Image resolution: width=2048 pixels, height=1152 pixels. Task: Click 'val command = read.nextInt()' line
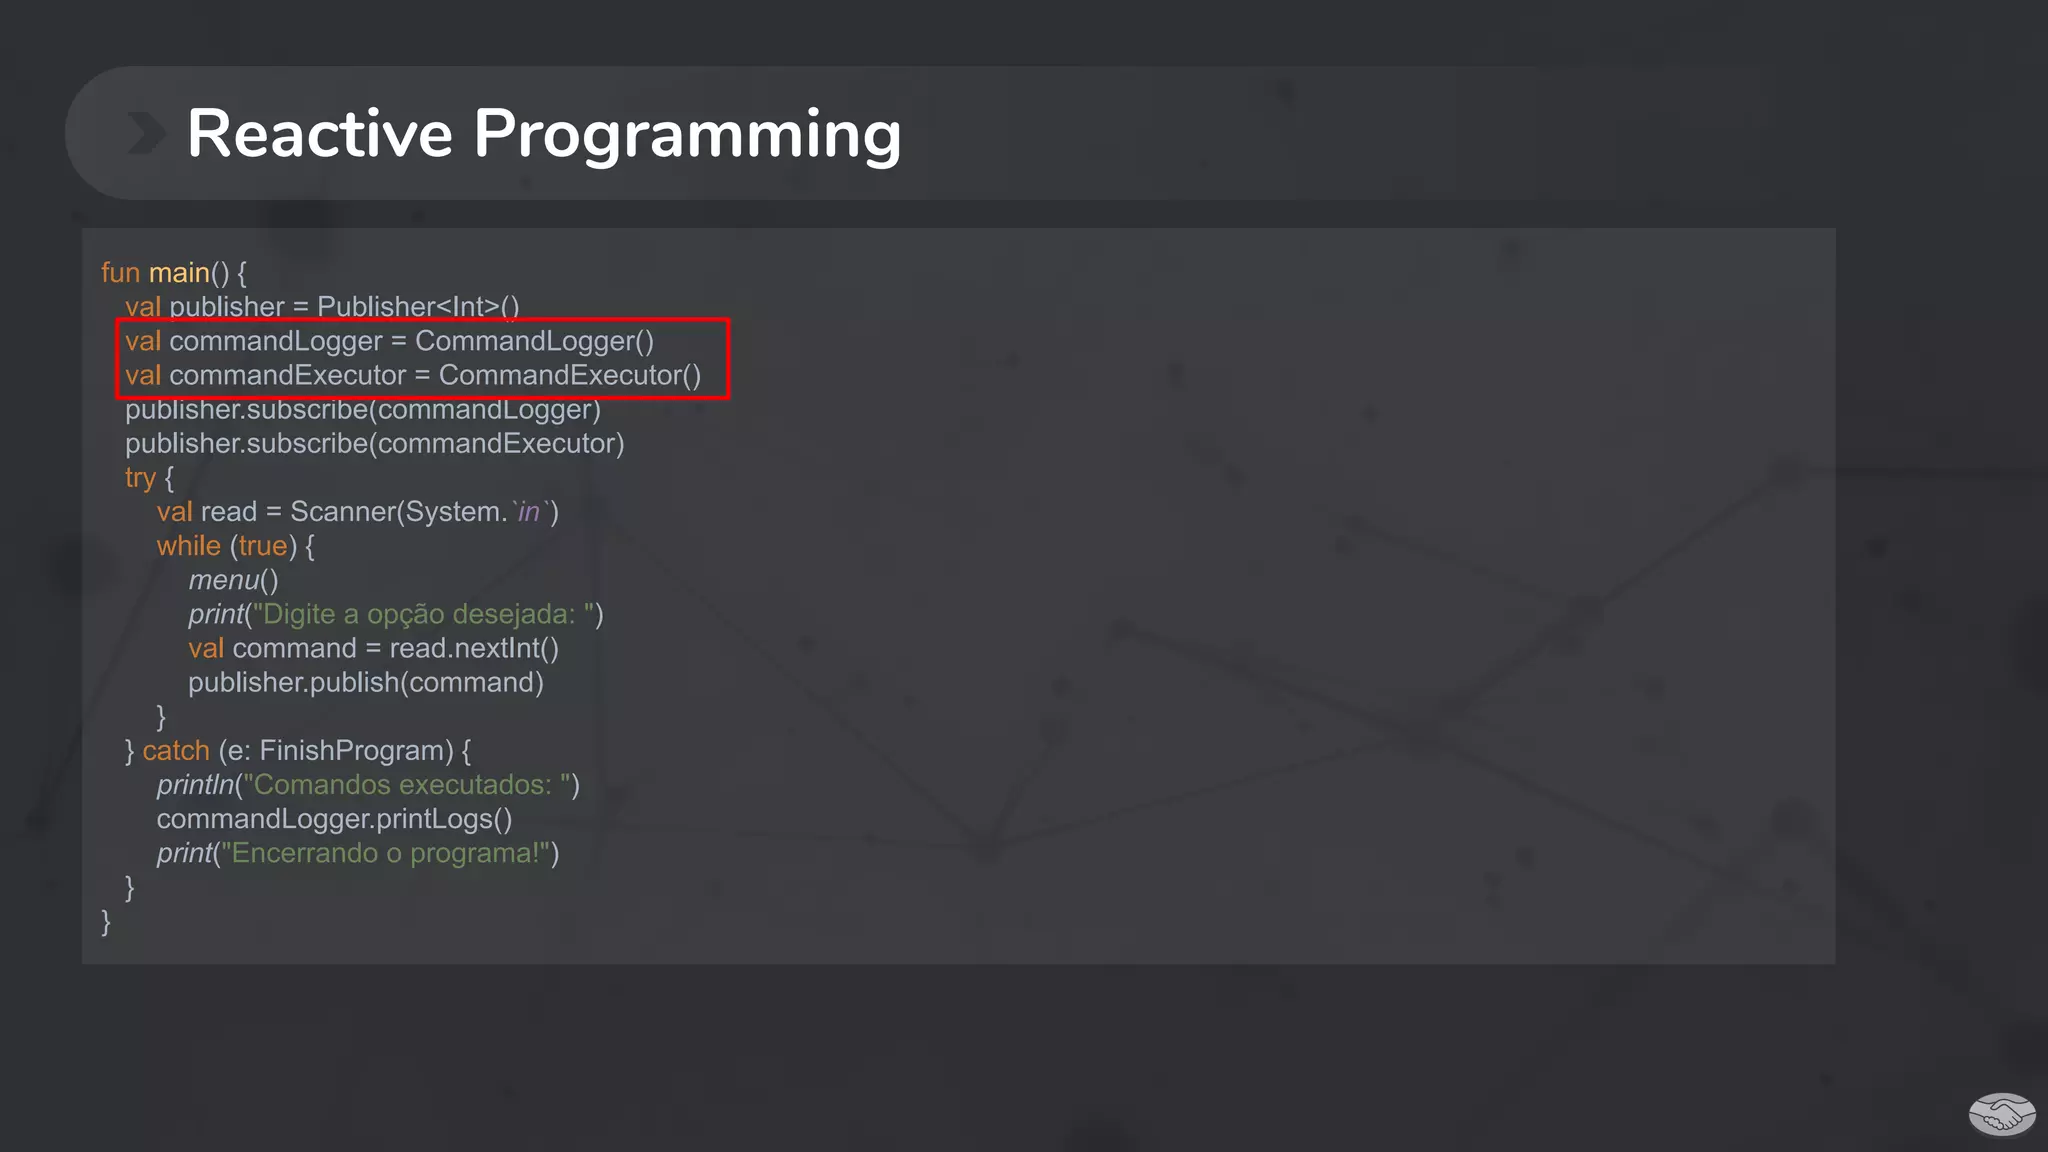[x=374, y=648]
